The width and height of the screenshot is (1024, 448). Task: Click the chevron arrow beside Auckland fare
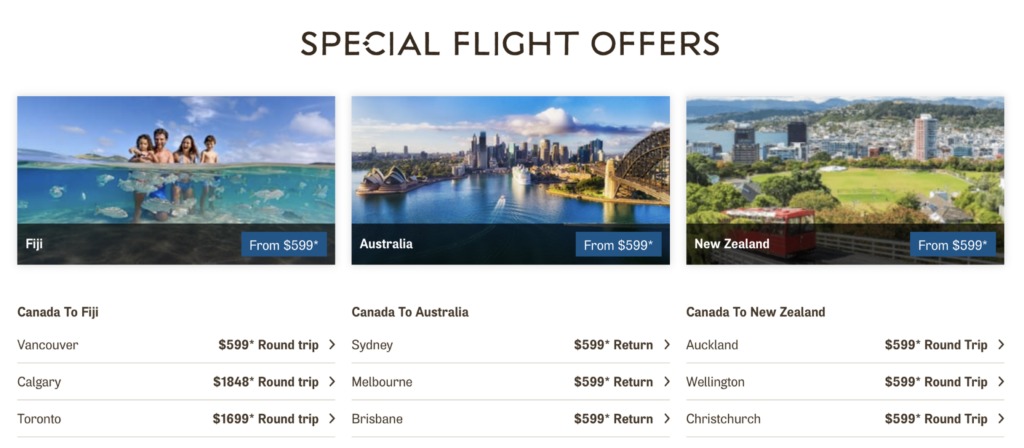point(1000,345)
